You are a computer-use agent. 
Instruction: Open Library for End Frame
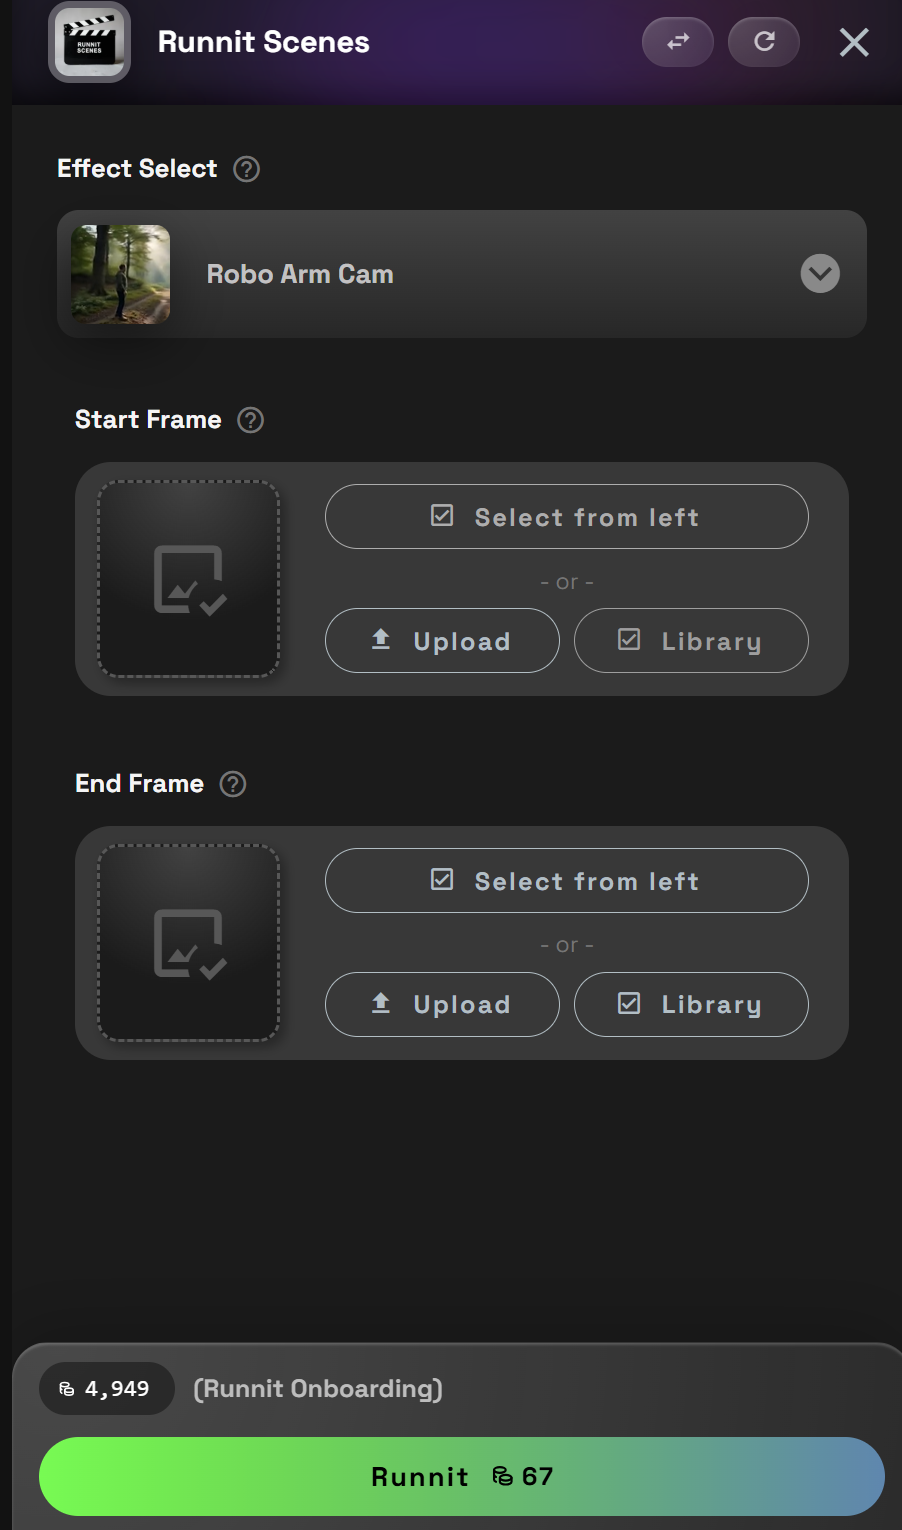691,1005
